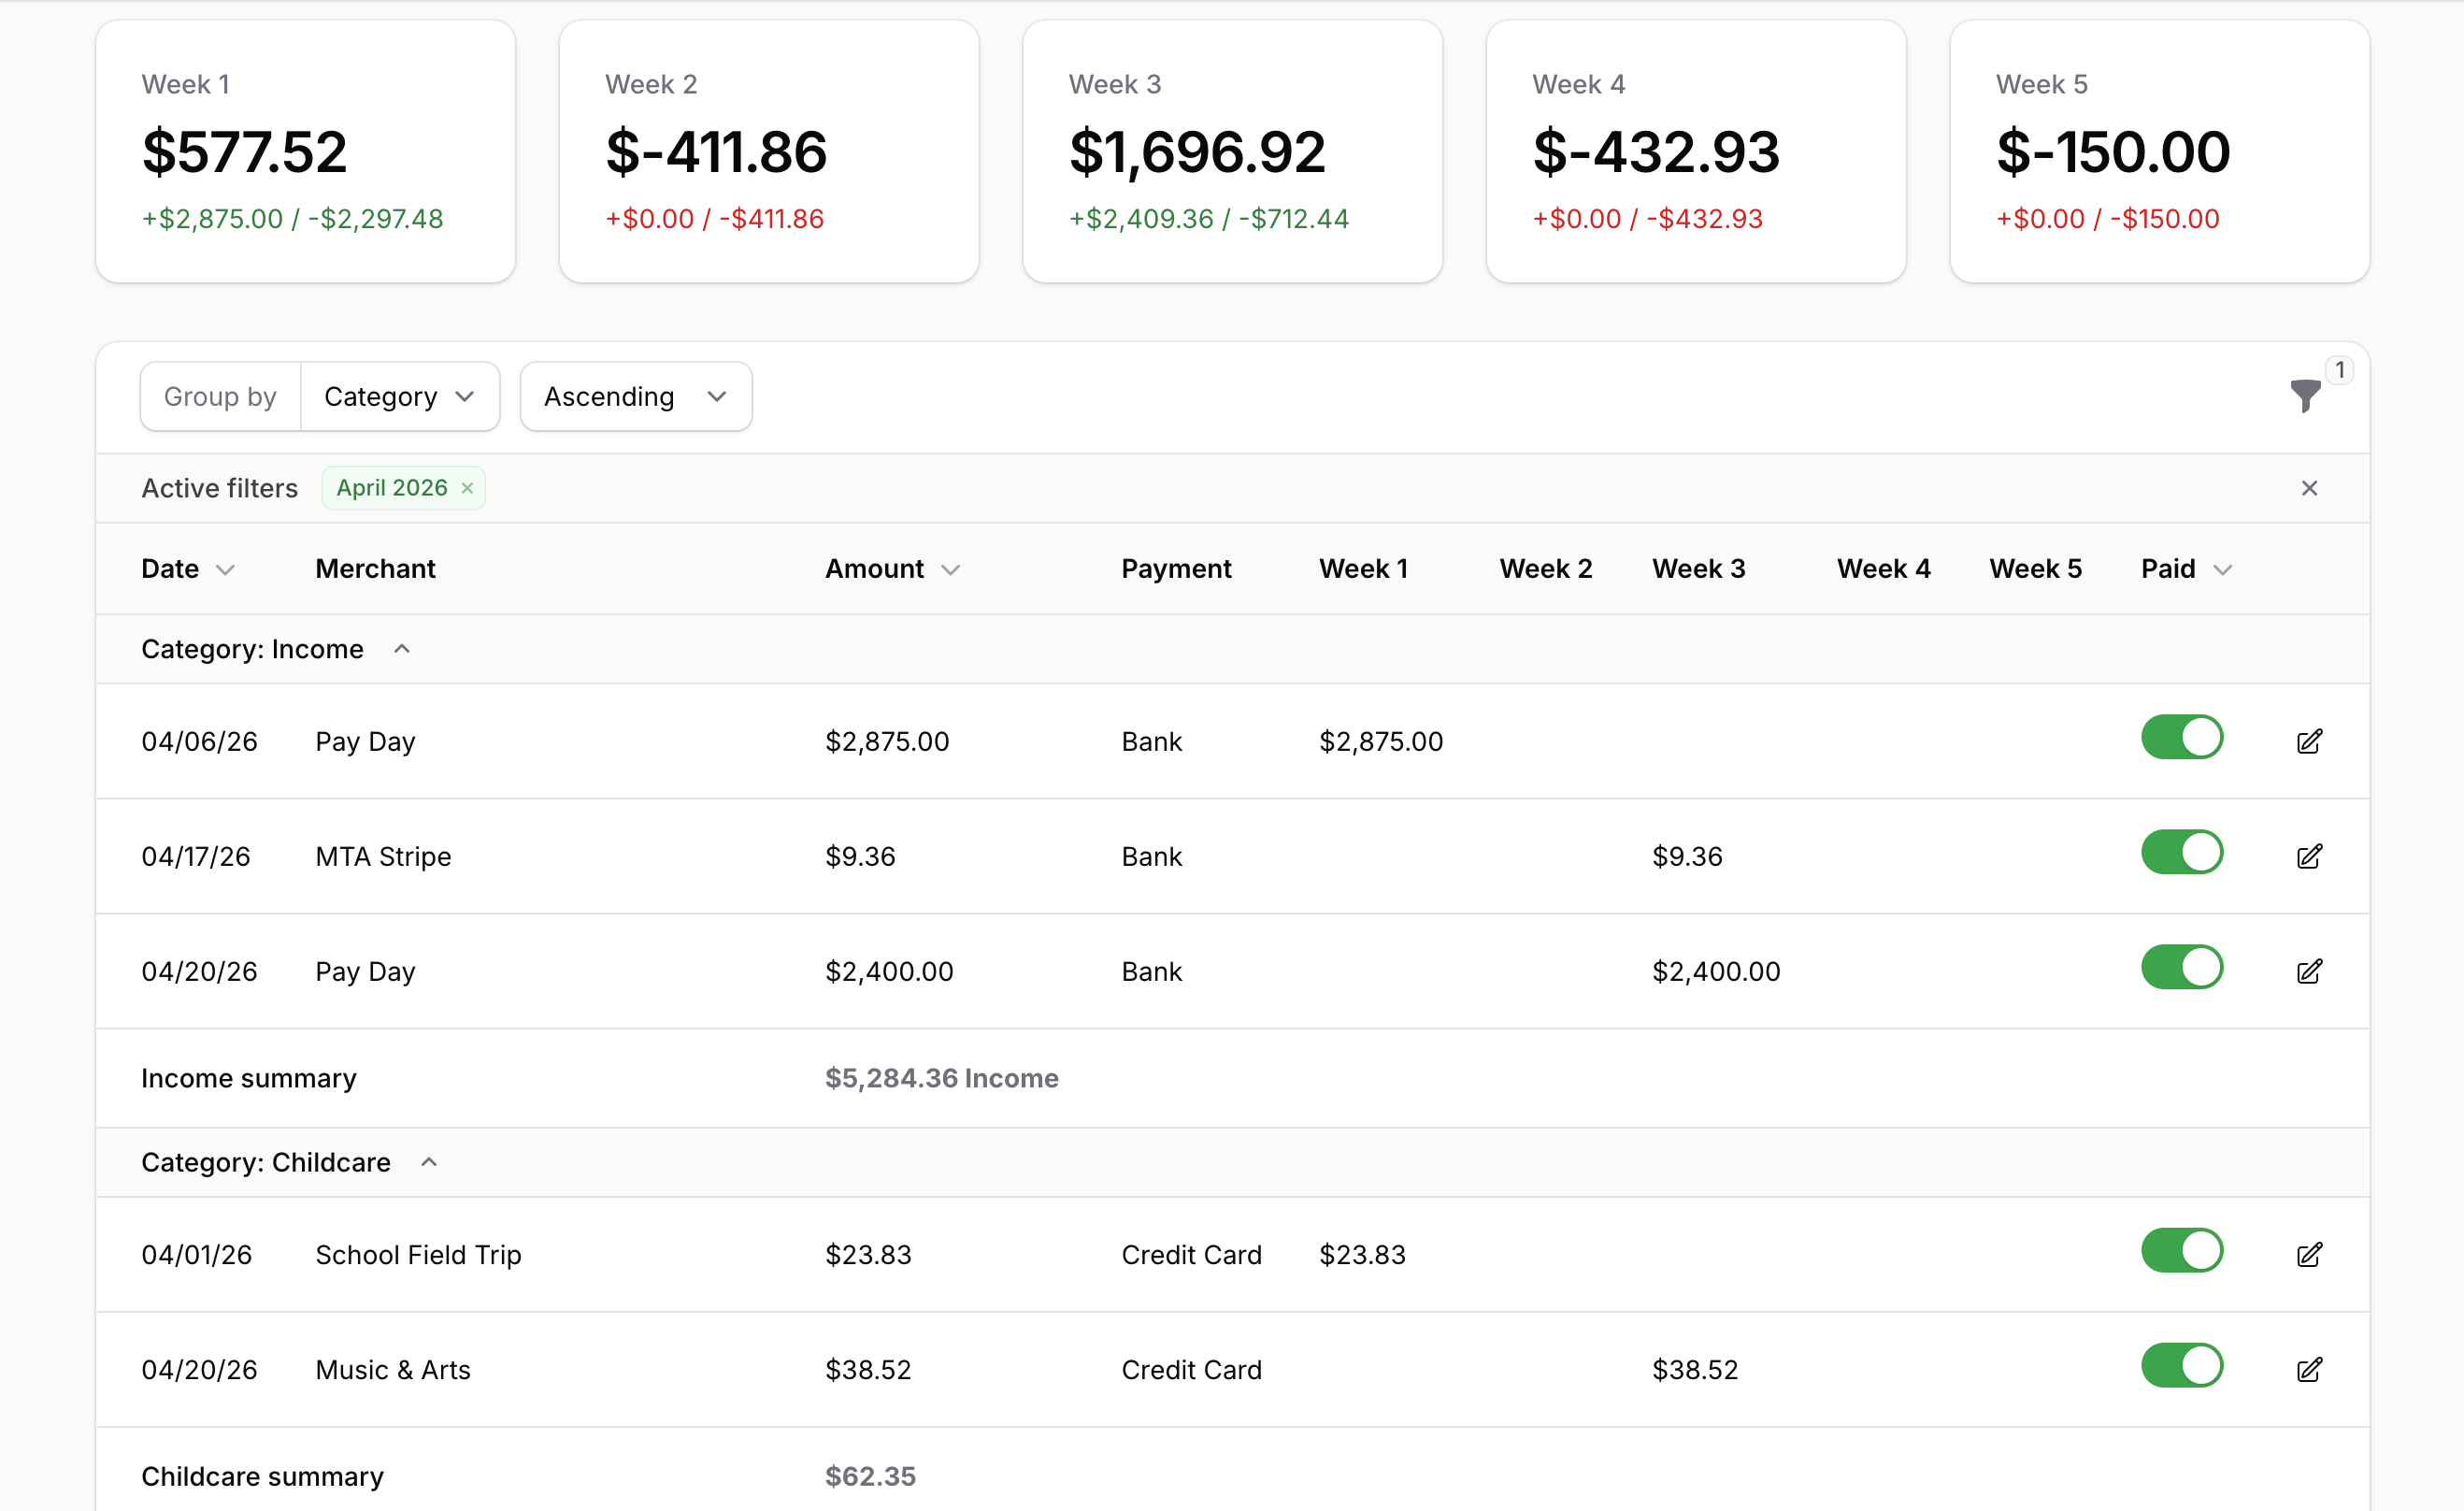Click the 04/17/26 date cell
The width and height of the screenshot is (2464, 1511).
point(195,856)
